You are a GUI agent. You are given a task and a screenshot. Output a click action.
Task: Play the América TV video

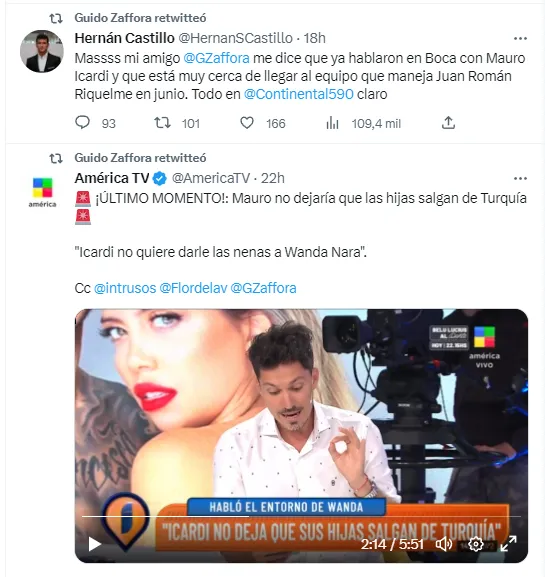point(95,544)
